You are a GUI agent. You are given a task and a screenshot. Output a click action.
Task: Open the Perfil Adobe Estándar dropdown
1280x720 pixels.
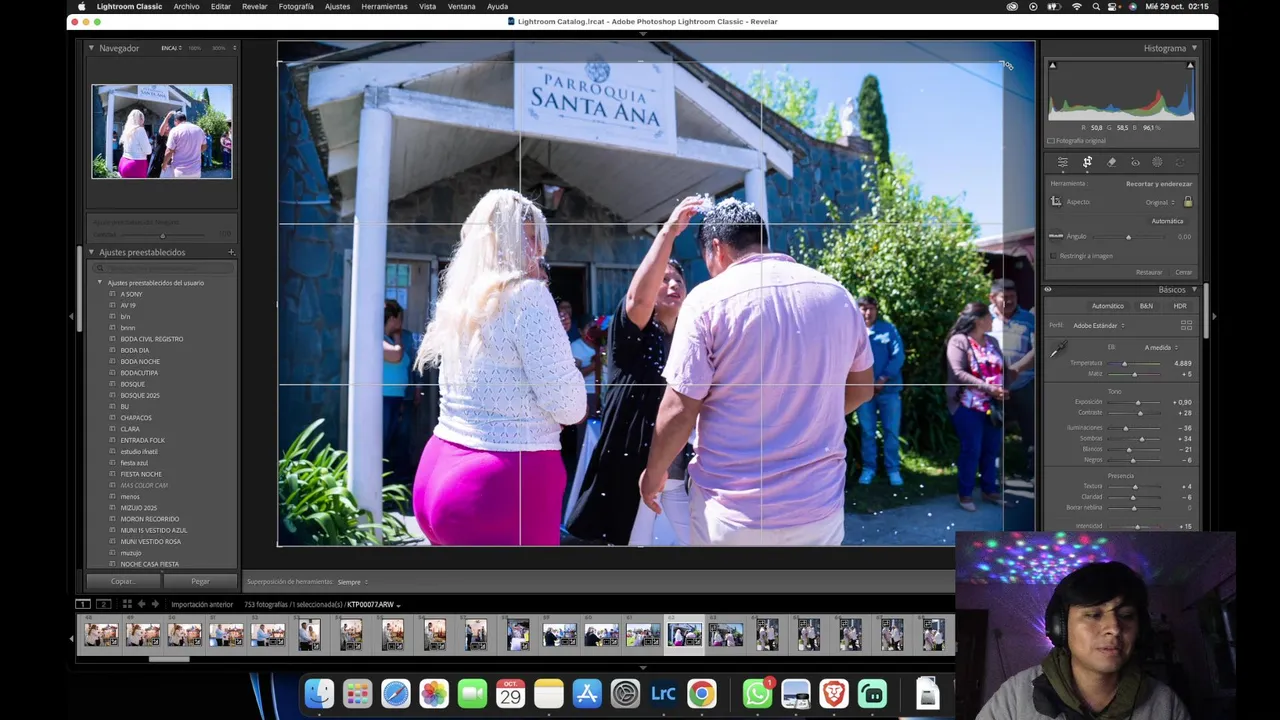click(1099, 326)
